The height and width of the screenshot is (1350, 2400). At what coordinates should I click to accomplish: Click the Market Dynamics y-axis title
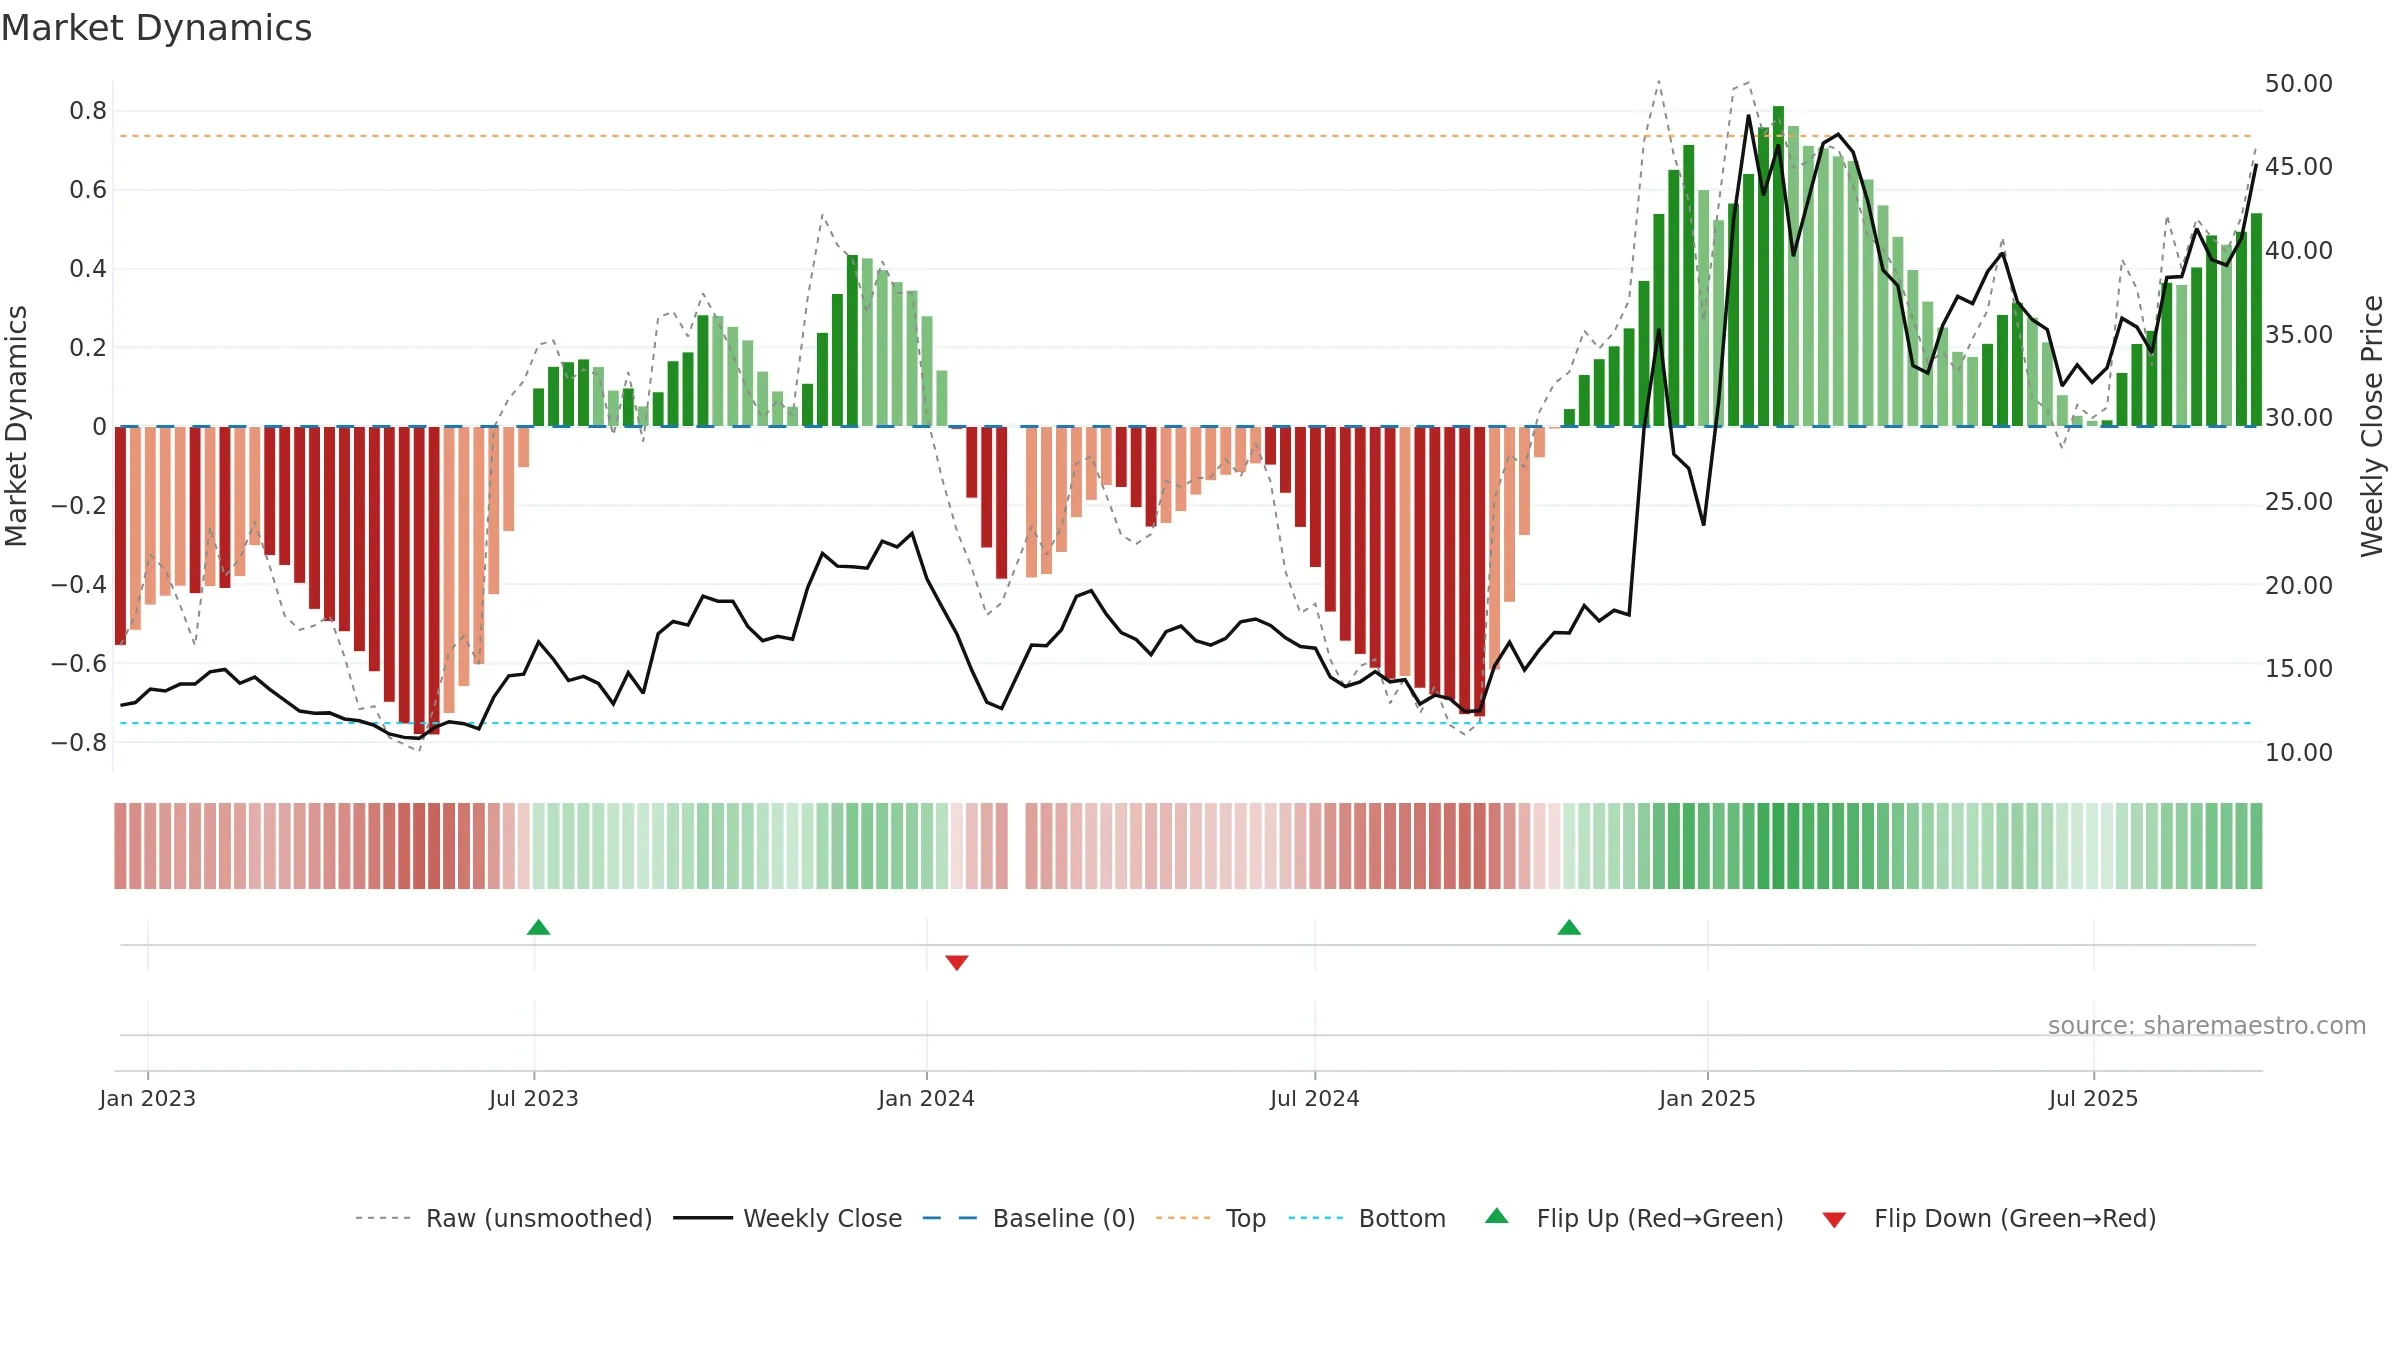coord(16,426)
